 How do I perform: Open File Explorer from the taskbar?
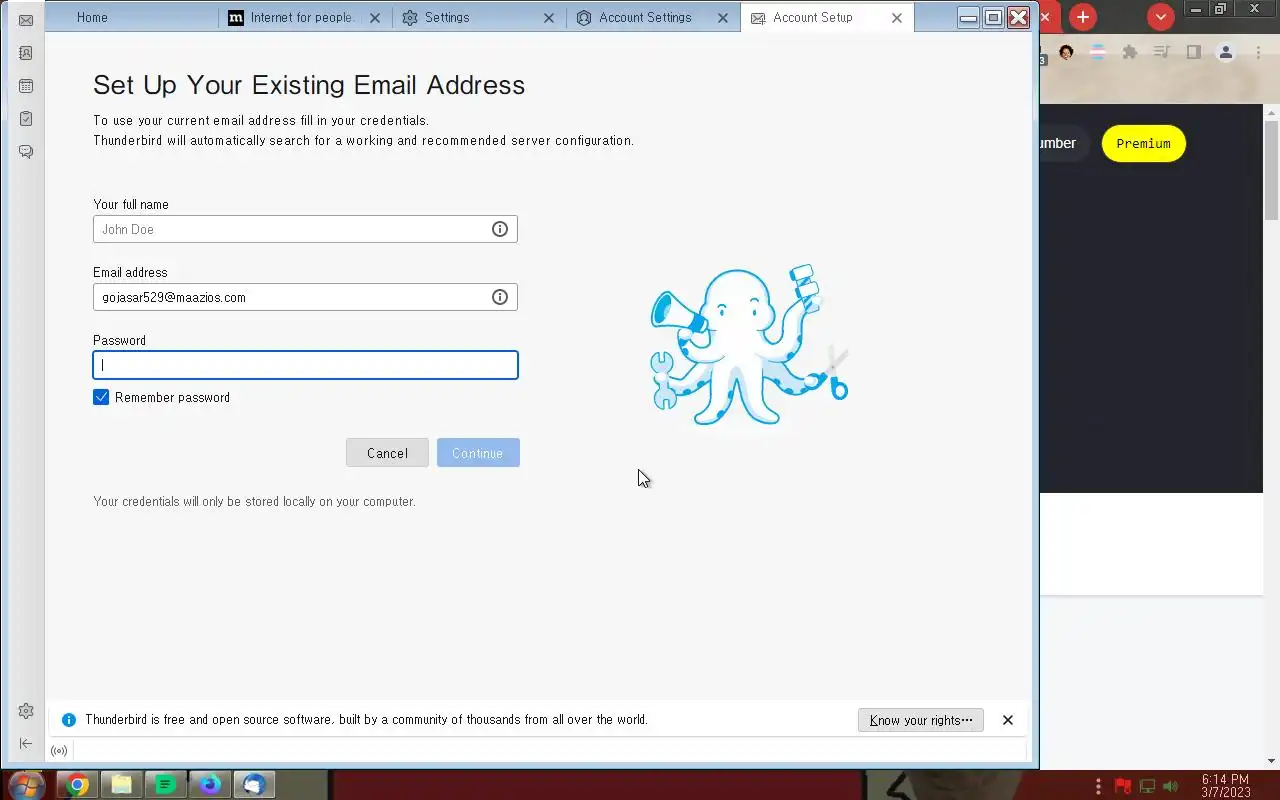(x=122, y=785)
